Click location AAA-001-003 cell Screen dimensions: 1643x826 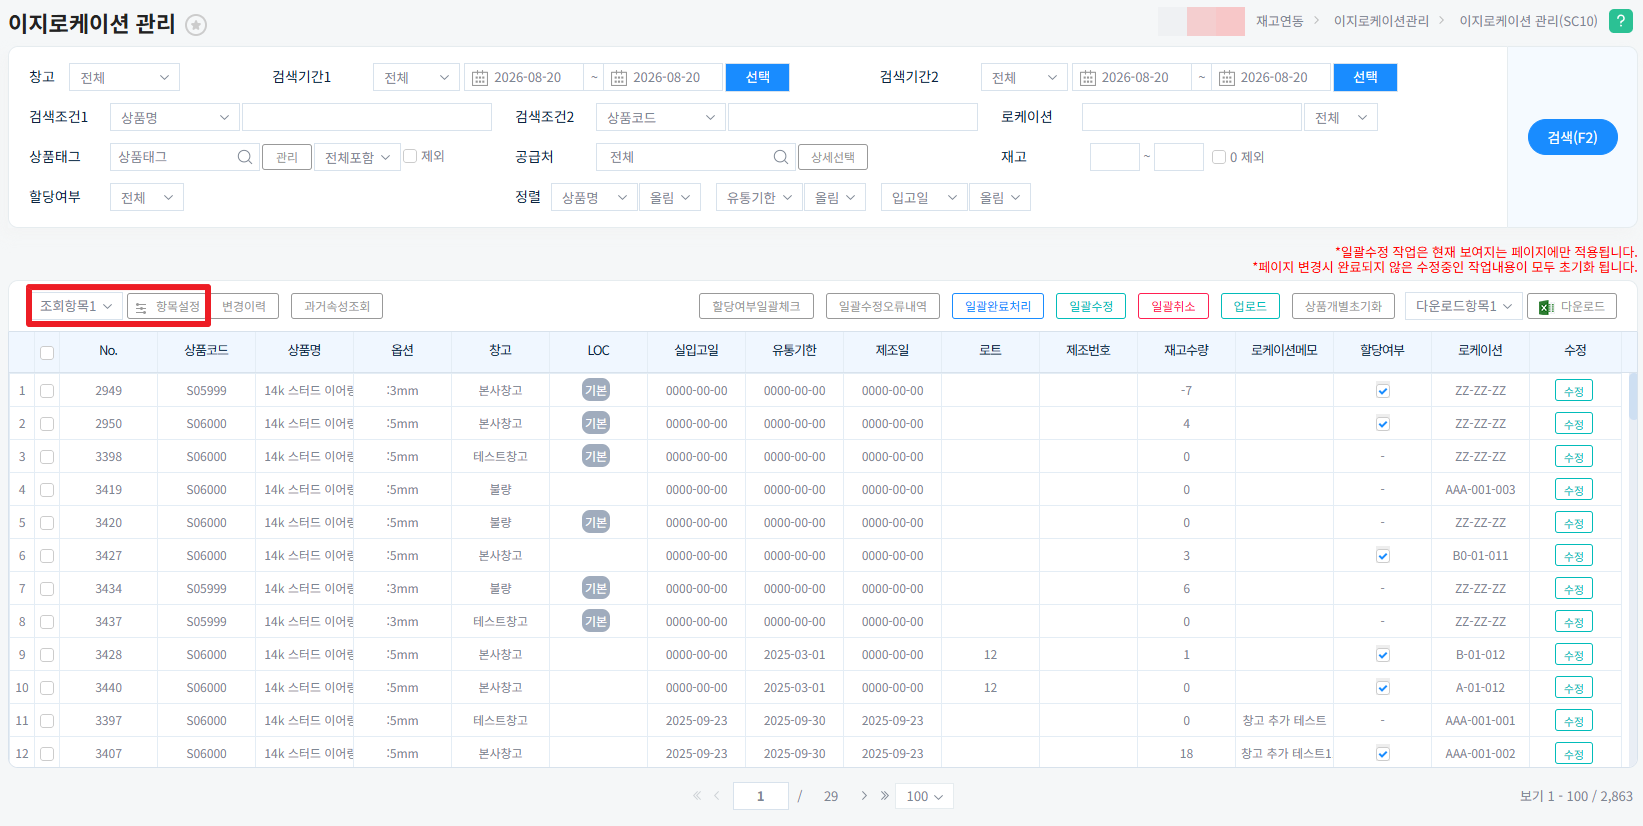1480,490
